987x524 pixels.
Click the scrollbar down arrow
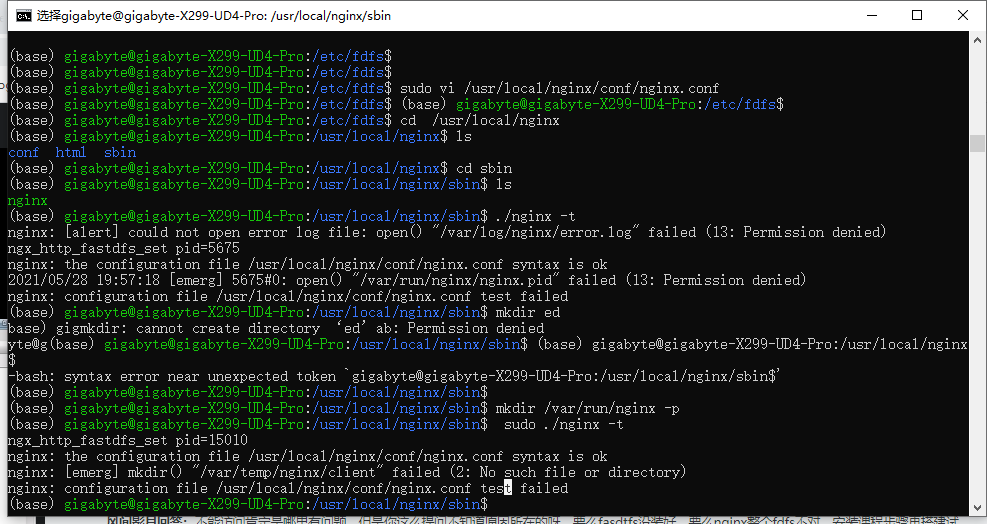coord(977,508)
